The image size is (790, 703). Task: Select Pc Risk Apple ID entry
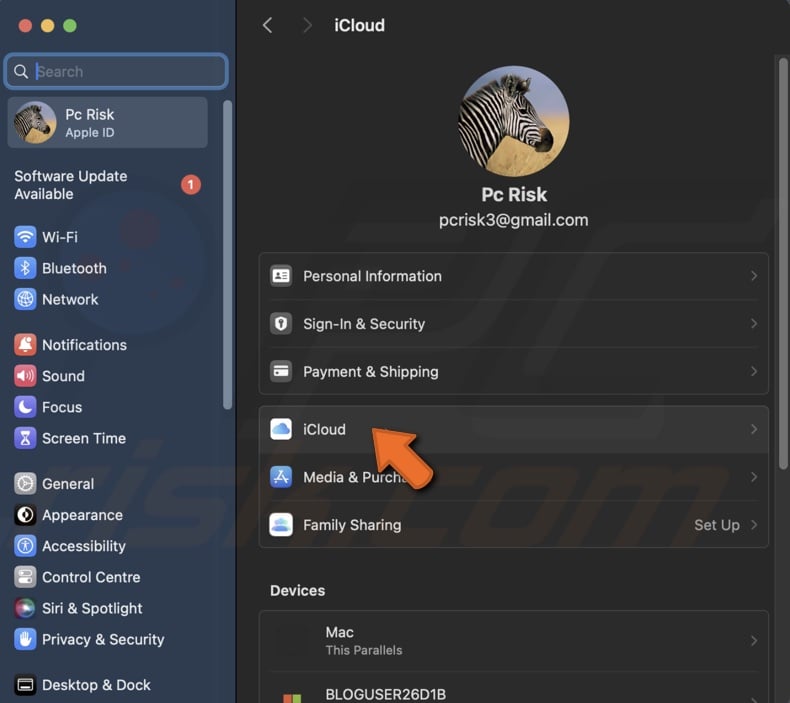coord(107,122)
